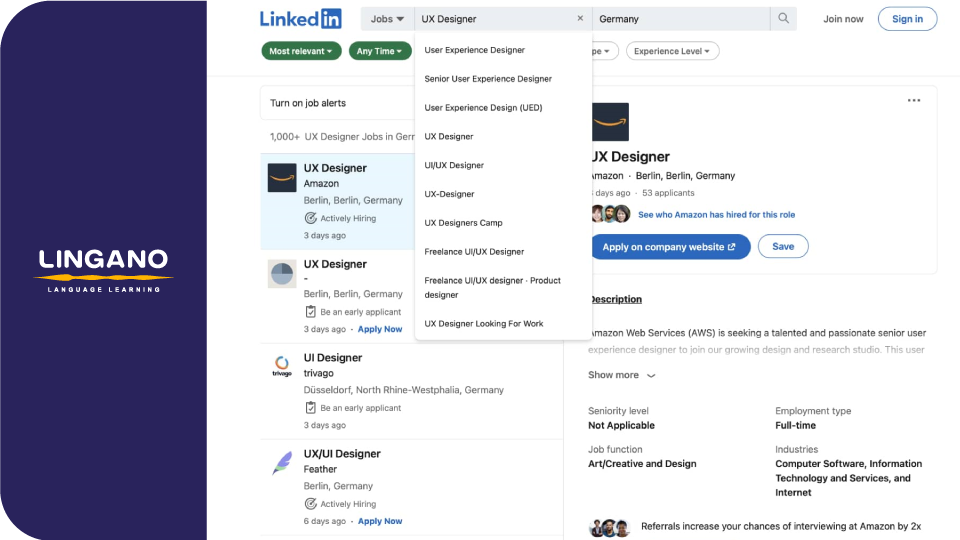
Task: Open See who Amazon has hired link
Action: (716, 214)
